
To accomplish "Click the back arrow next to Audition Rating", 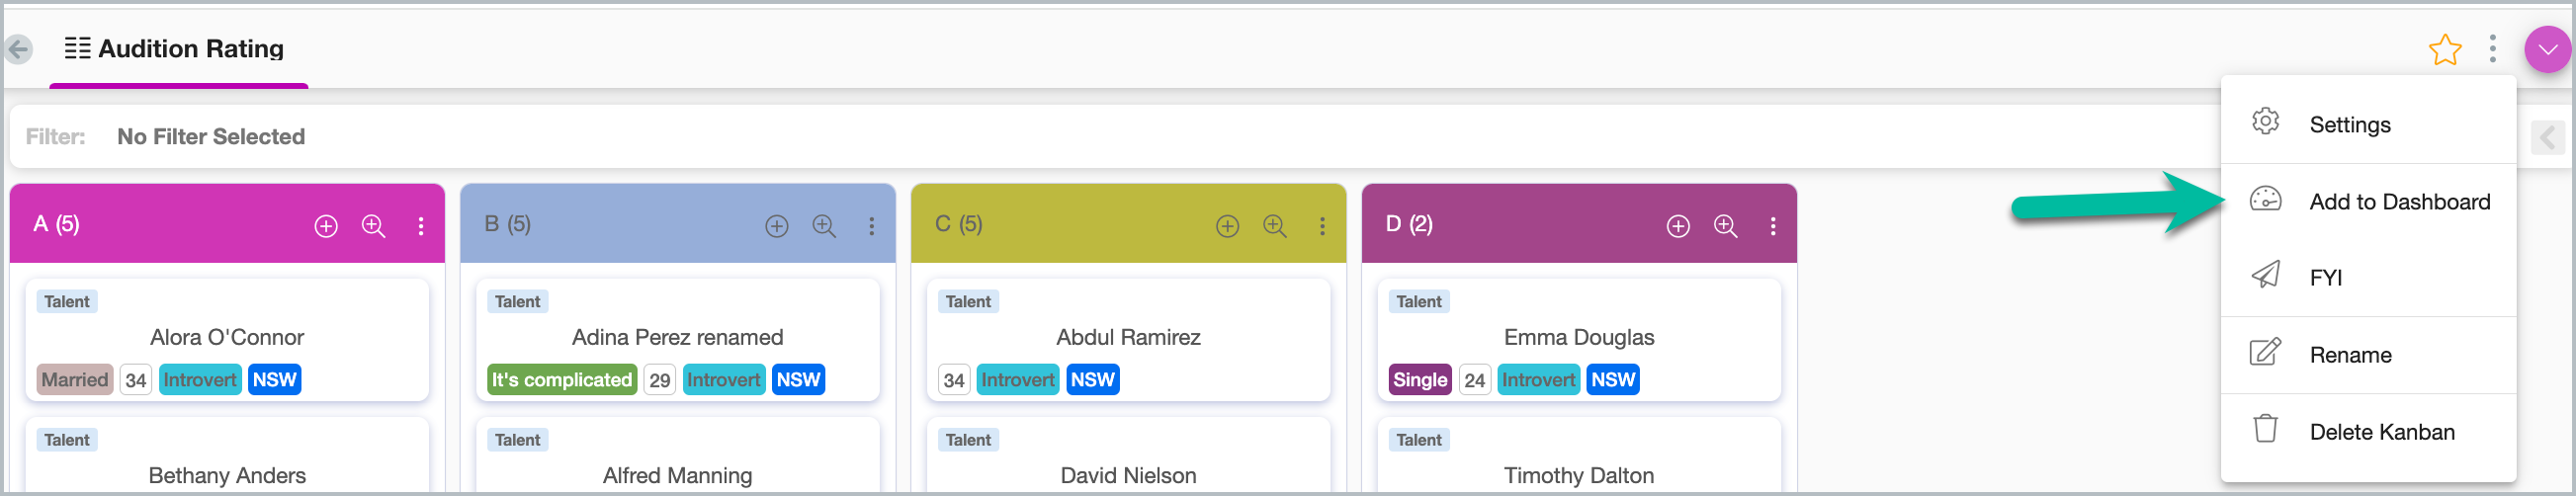I will [x=18, y=48].
